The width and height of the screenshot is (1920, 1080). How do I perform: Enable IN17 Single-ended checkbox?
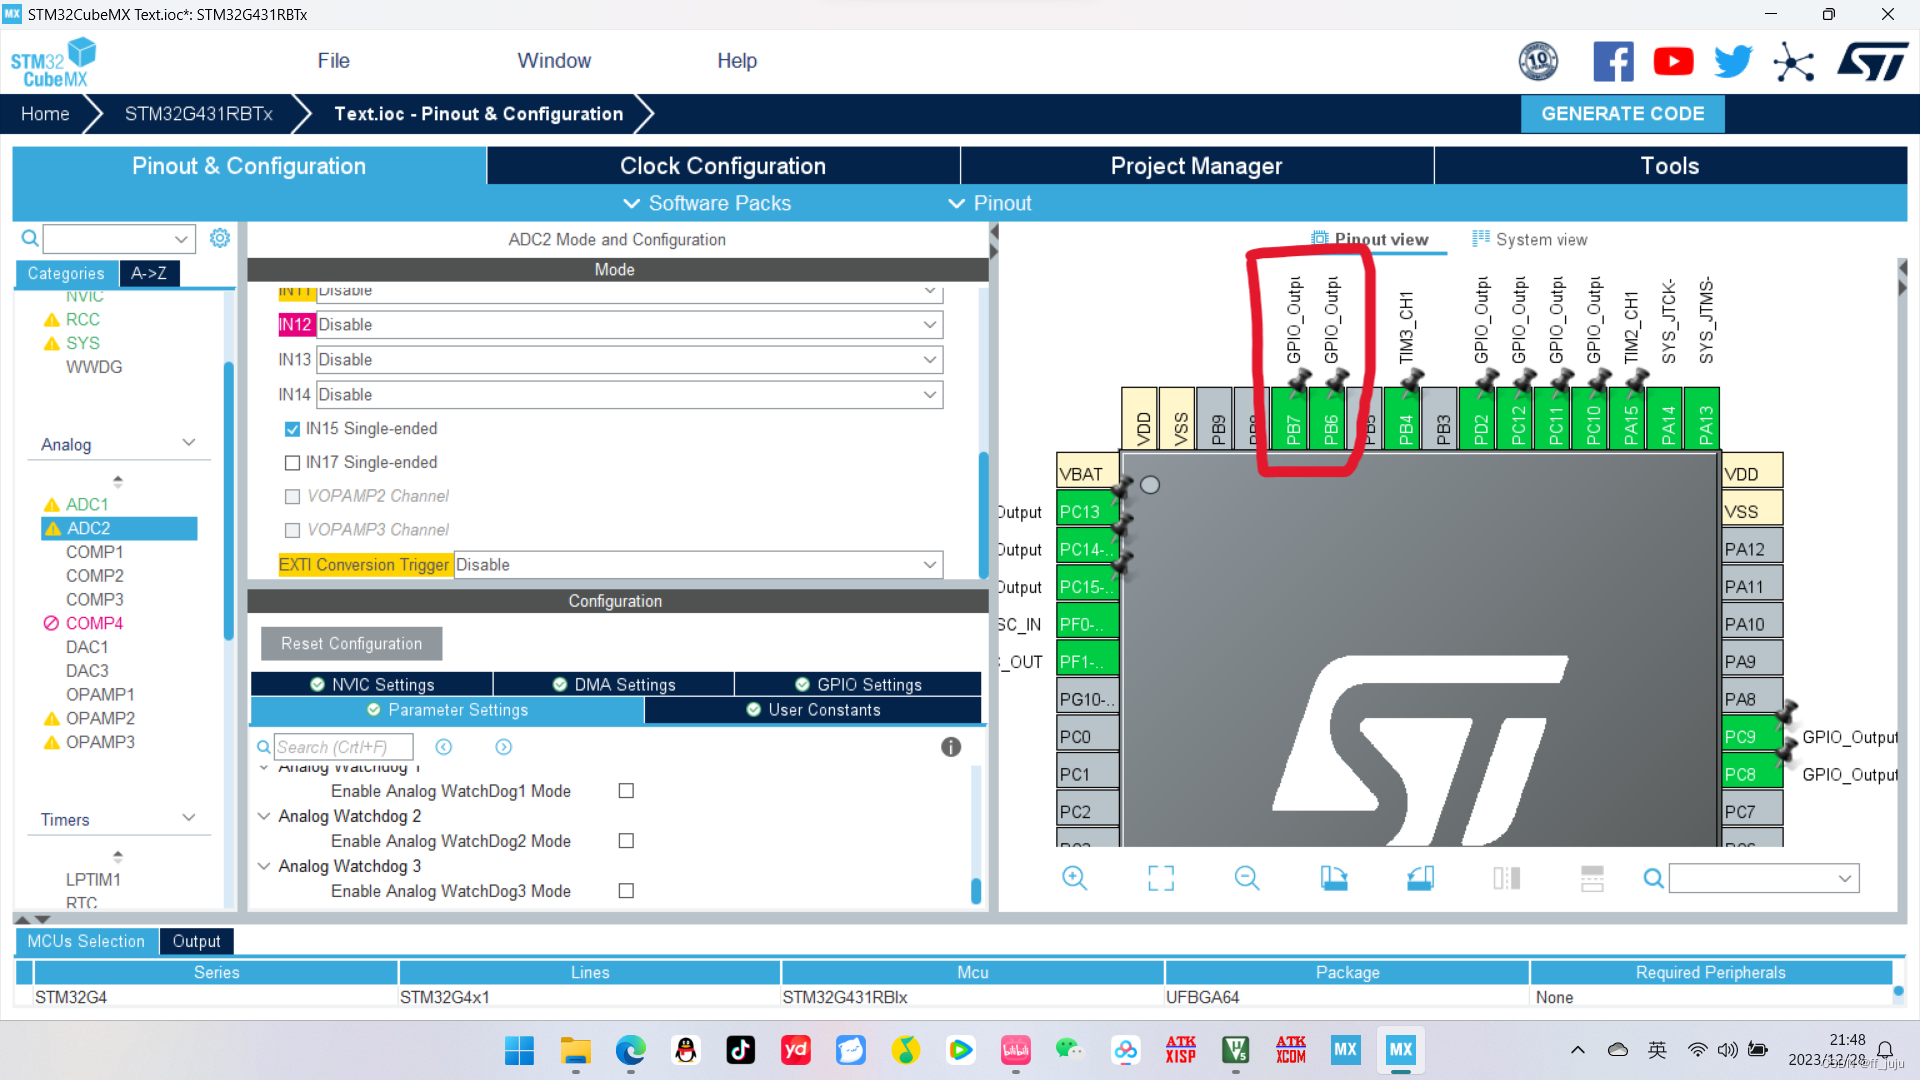[292, 463]
